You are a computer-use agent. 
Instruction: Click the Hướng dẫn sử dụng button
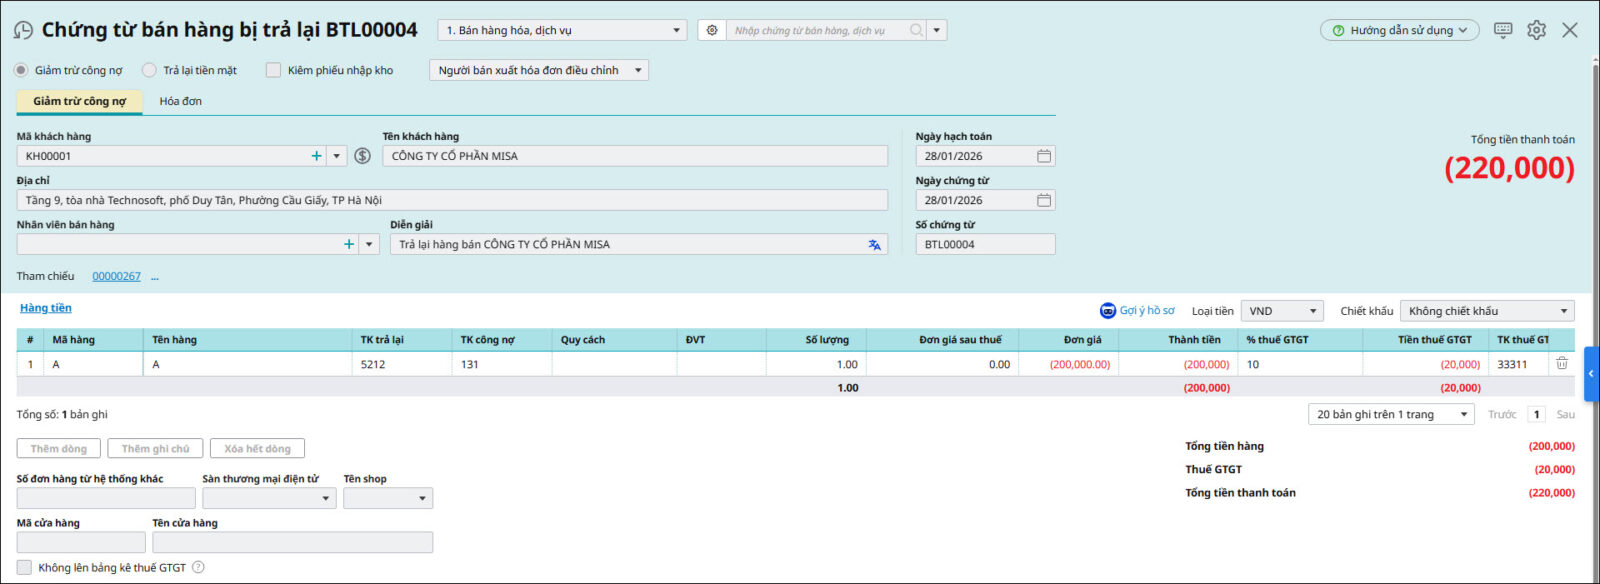point(1399,30)
